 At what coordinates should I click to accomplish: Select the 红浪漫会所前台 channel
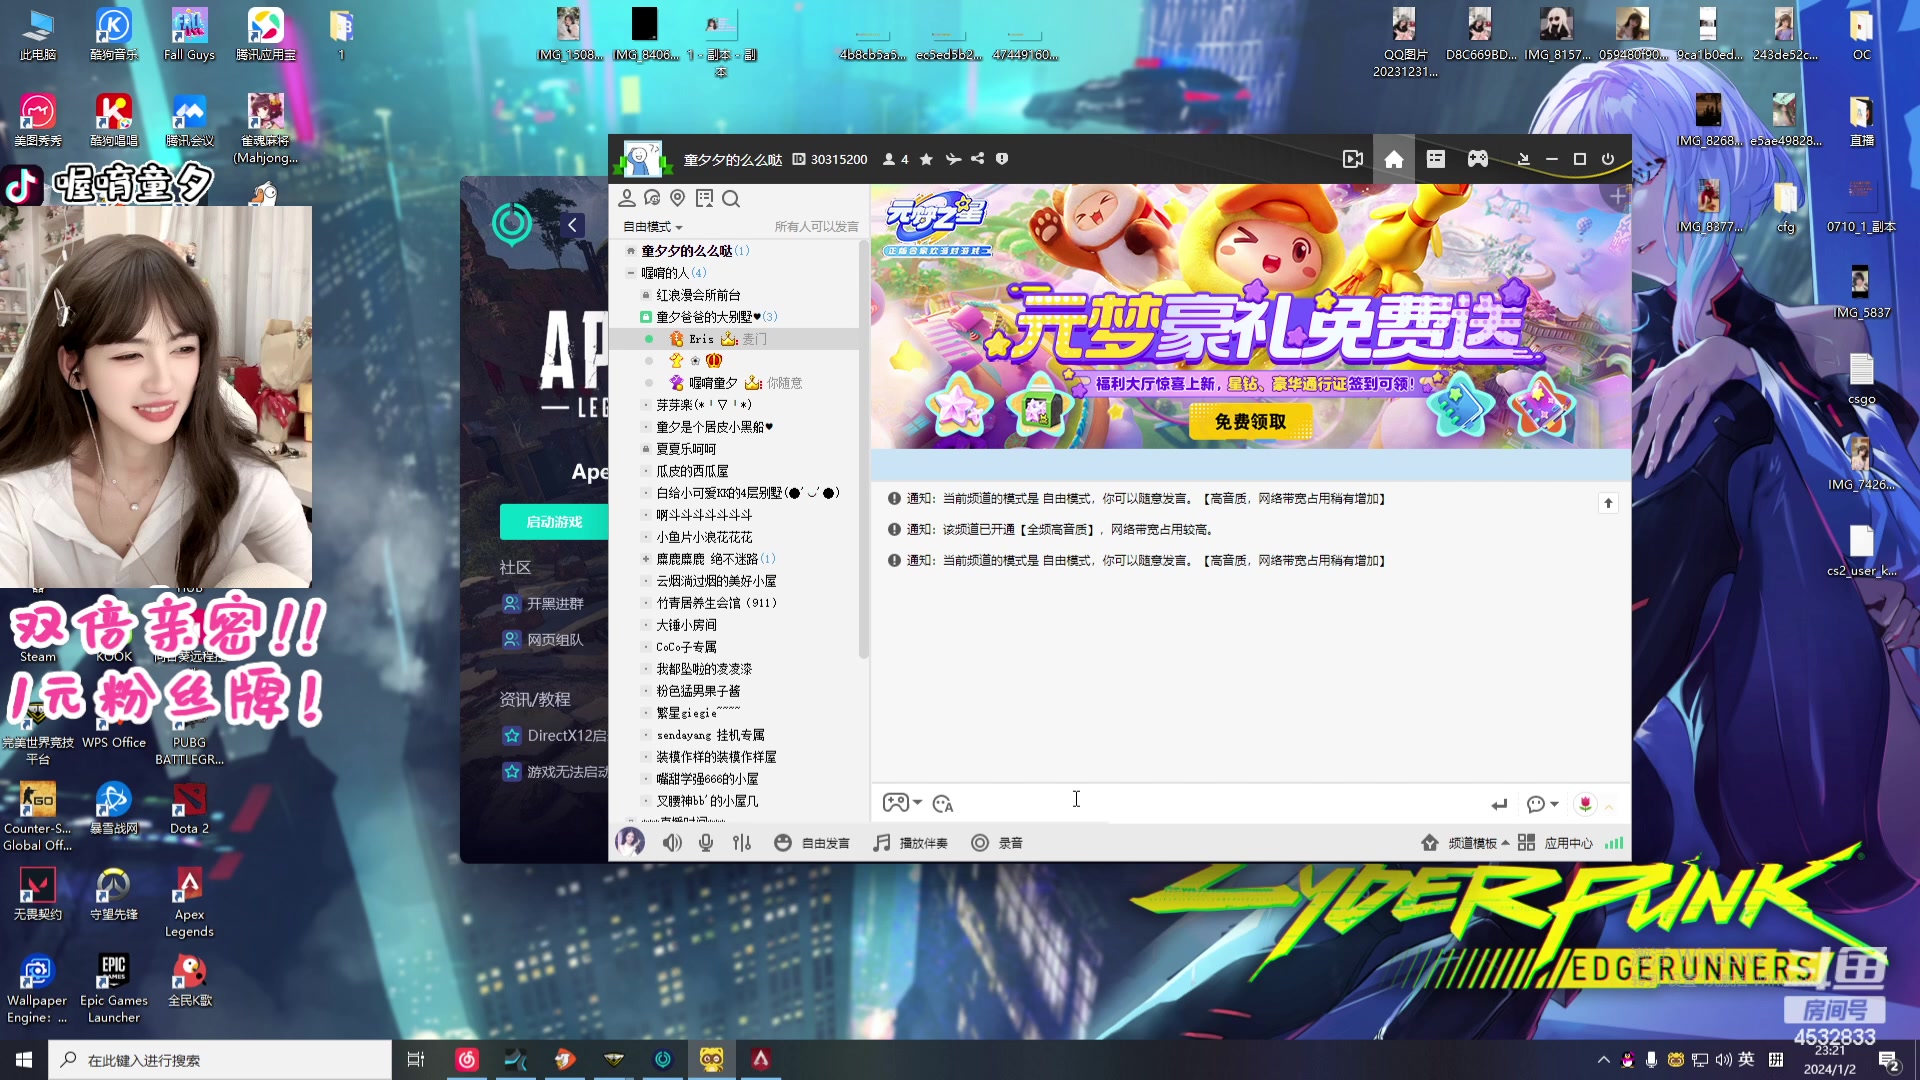pos(698,295)
